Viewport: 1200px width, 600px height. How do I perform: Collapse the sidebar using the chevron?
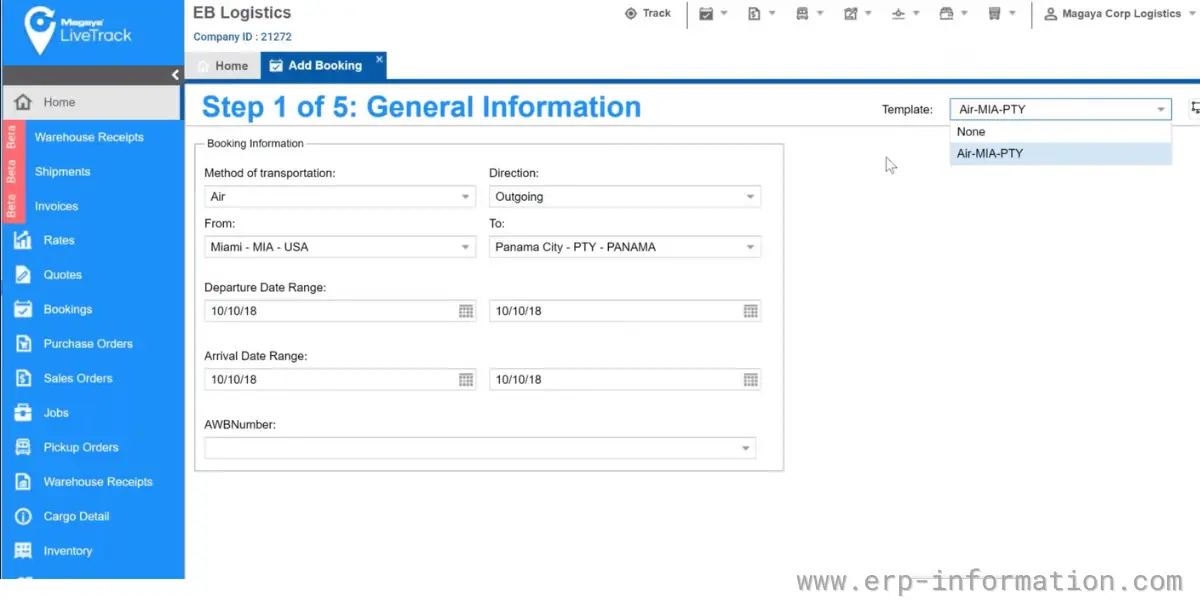click(175, 75)
